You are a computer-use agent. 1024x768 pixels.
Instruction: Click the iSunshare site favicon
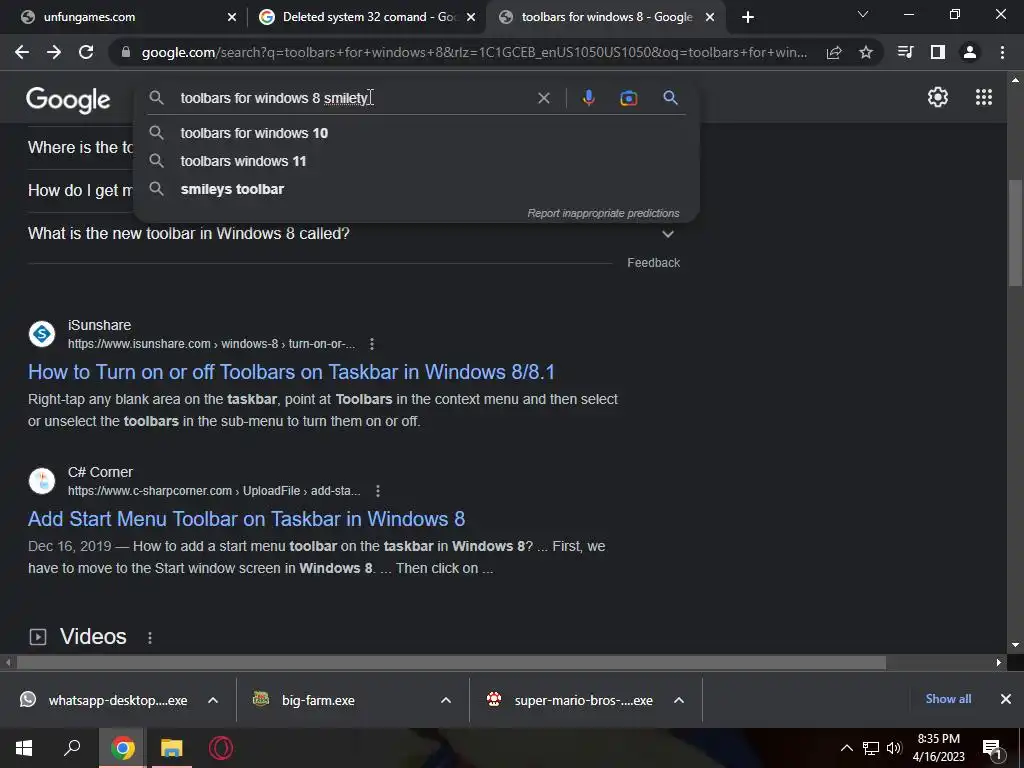(x=42, y=334)
